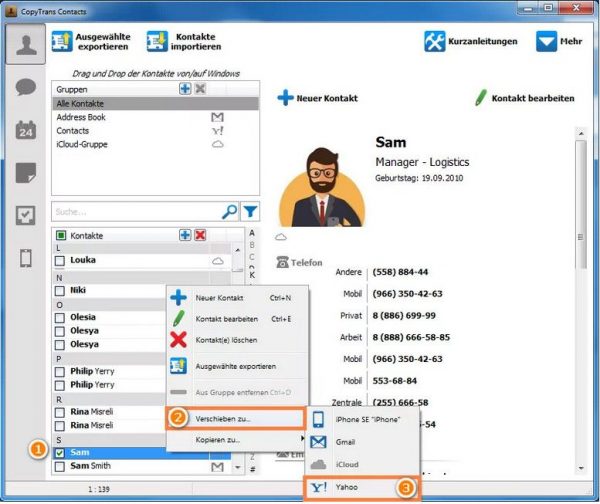The width and height of the screenshot is (600, 504).
Task: Click the magnifier search icon
Action: [230, 212]
